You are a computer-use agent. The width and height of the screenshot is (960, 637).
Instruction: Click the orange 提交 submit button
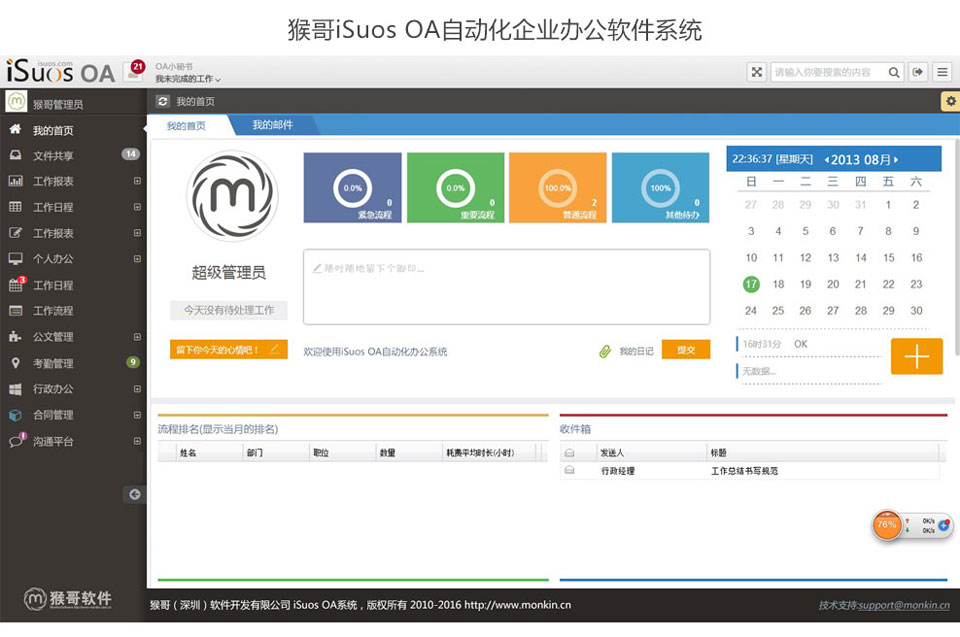[686, 351]
